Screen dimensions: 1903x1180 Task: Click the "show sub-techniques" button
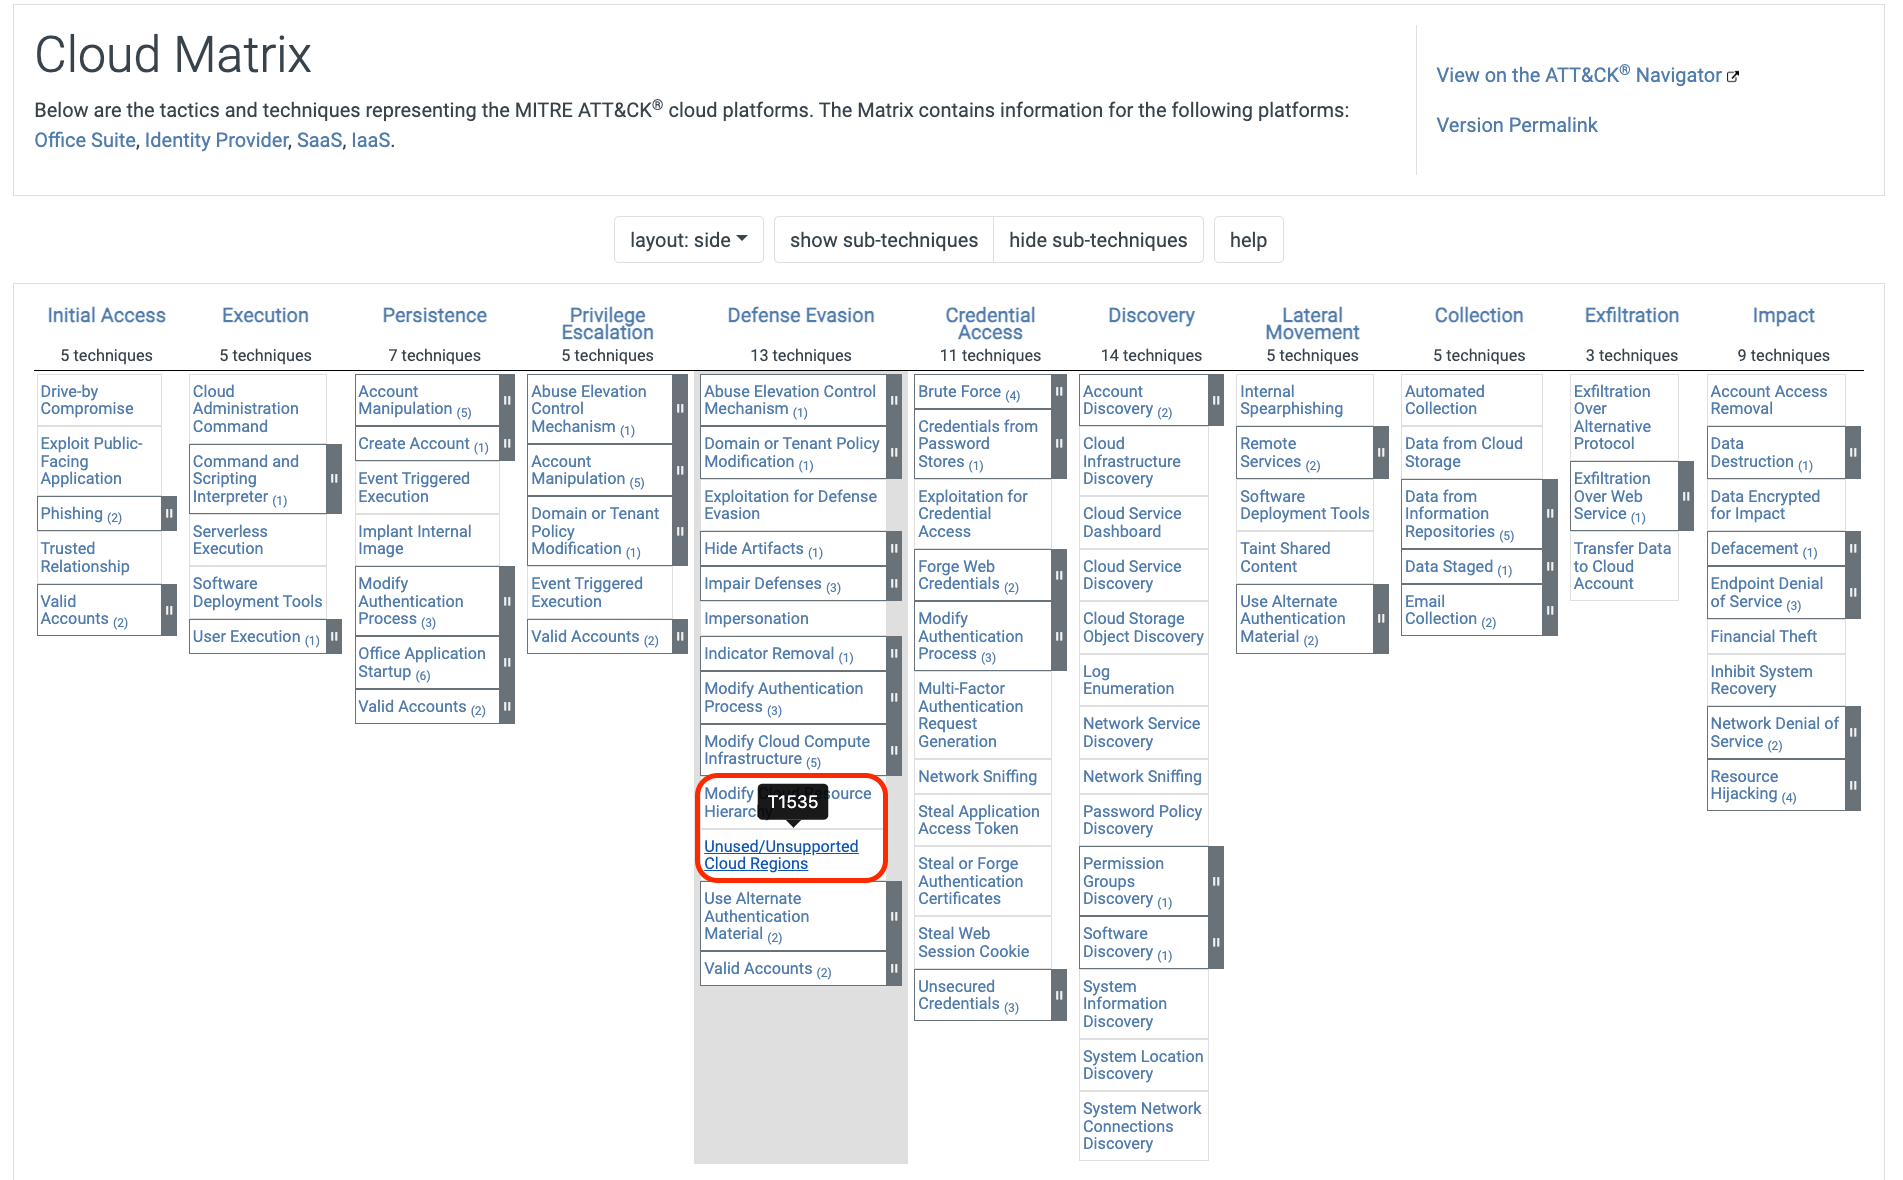(883, 239)
